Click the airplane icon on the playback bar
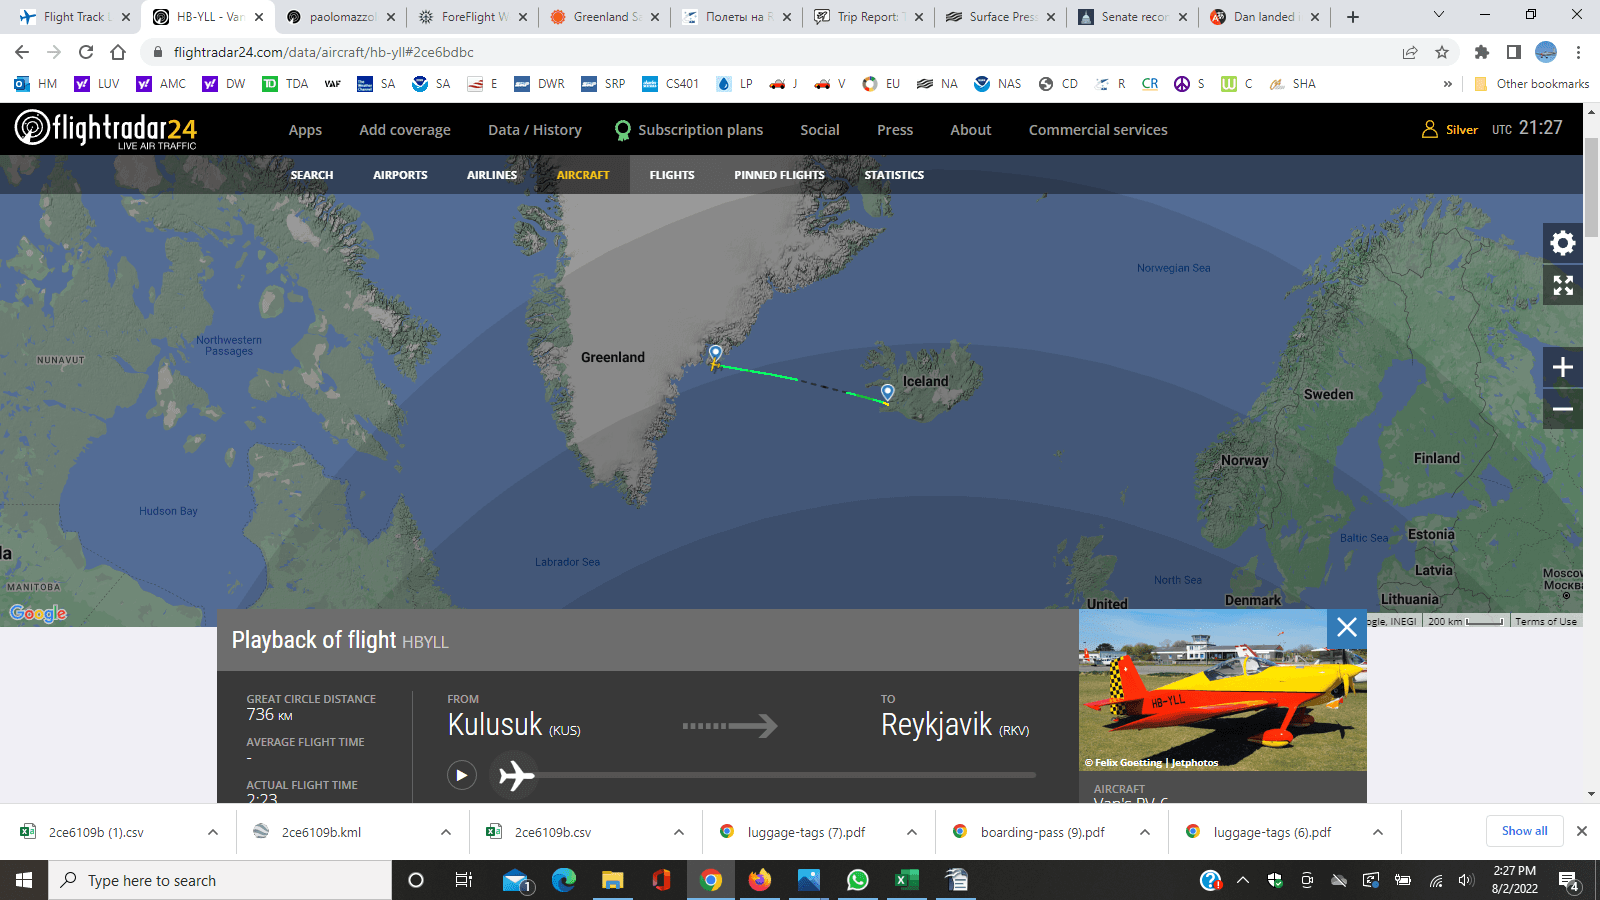 click(x=517, y=774)
